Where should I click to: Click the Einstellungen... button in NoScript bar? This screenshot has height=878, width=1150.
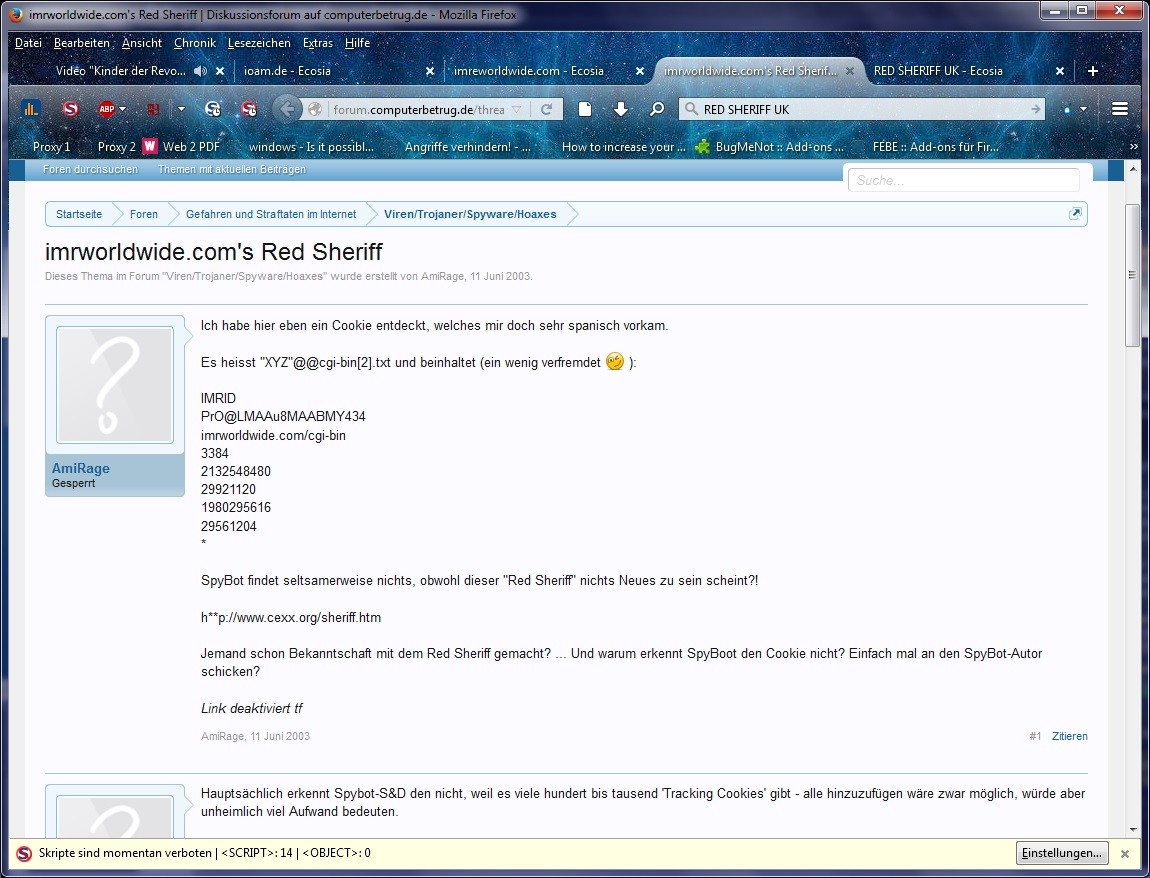click(1062, 853)
